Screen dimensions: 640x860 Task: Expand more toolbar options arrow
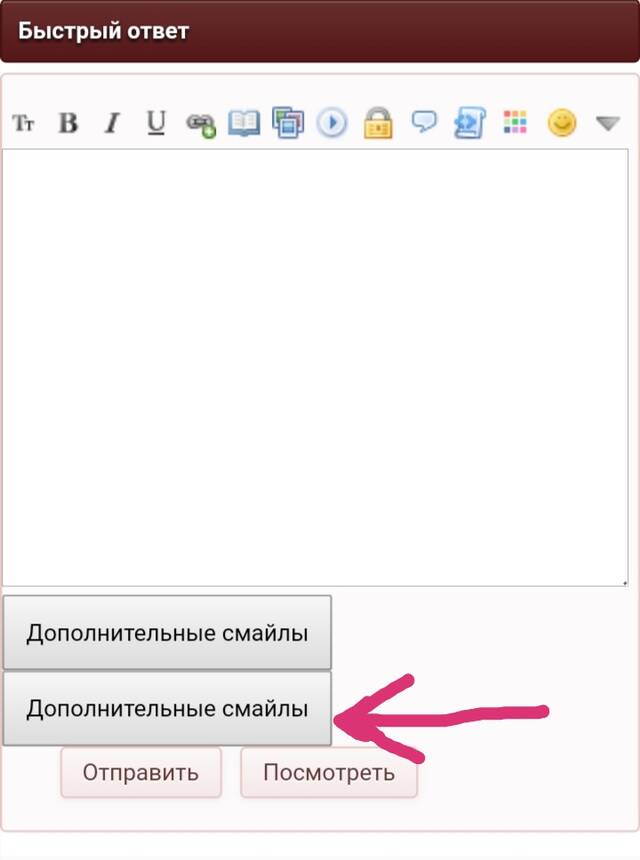click(x=608, y=123)
